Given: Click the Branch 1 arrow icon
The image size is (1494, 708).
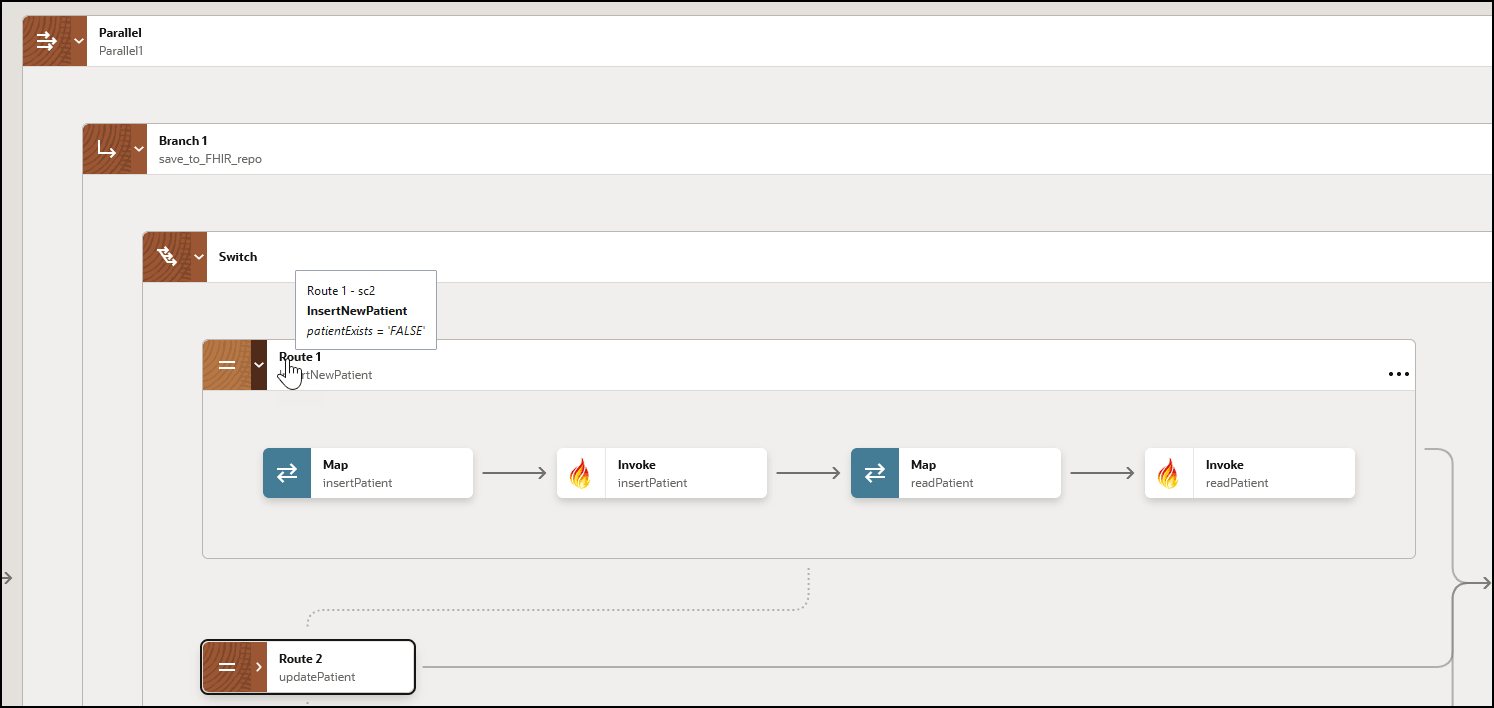Looking at the screenshot, I should click(107, 149).
